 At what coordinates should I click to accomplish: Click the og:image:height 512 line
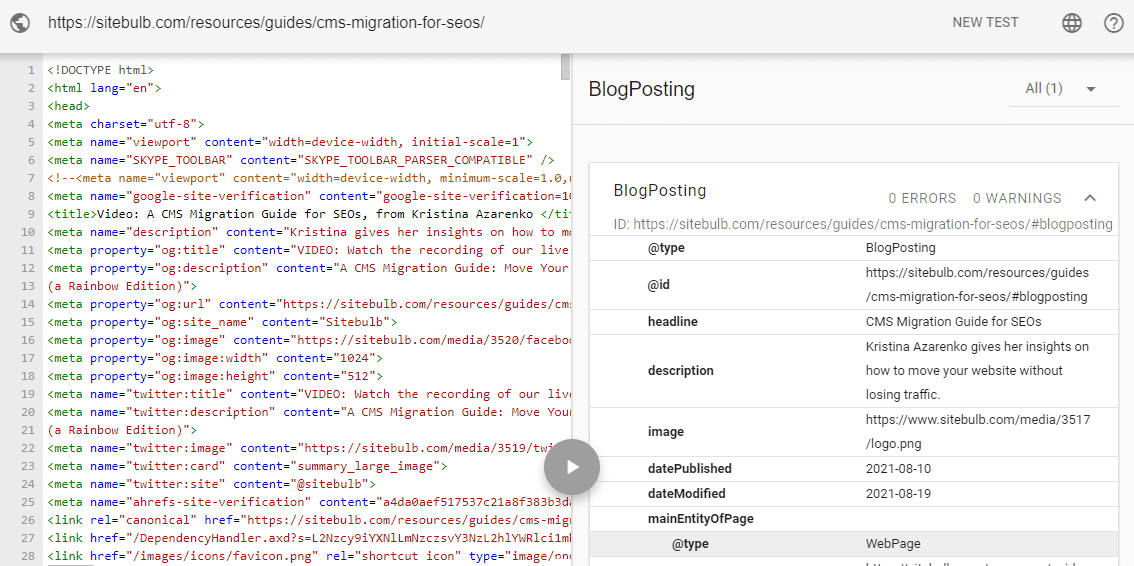tap(215, 376)
